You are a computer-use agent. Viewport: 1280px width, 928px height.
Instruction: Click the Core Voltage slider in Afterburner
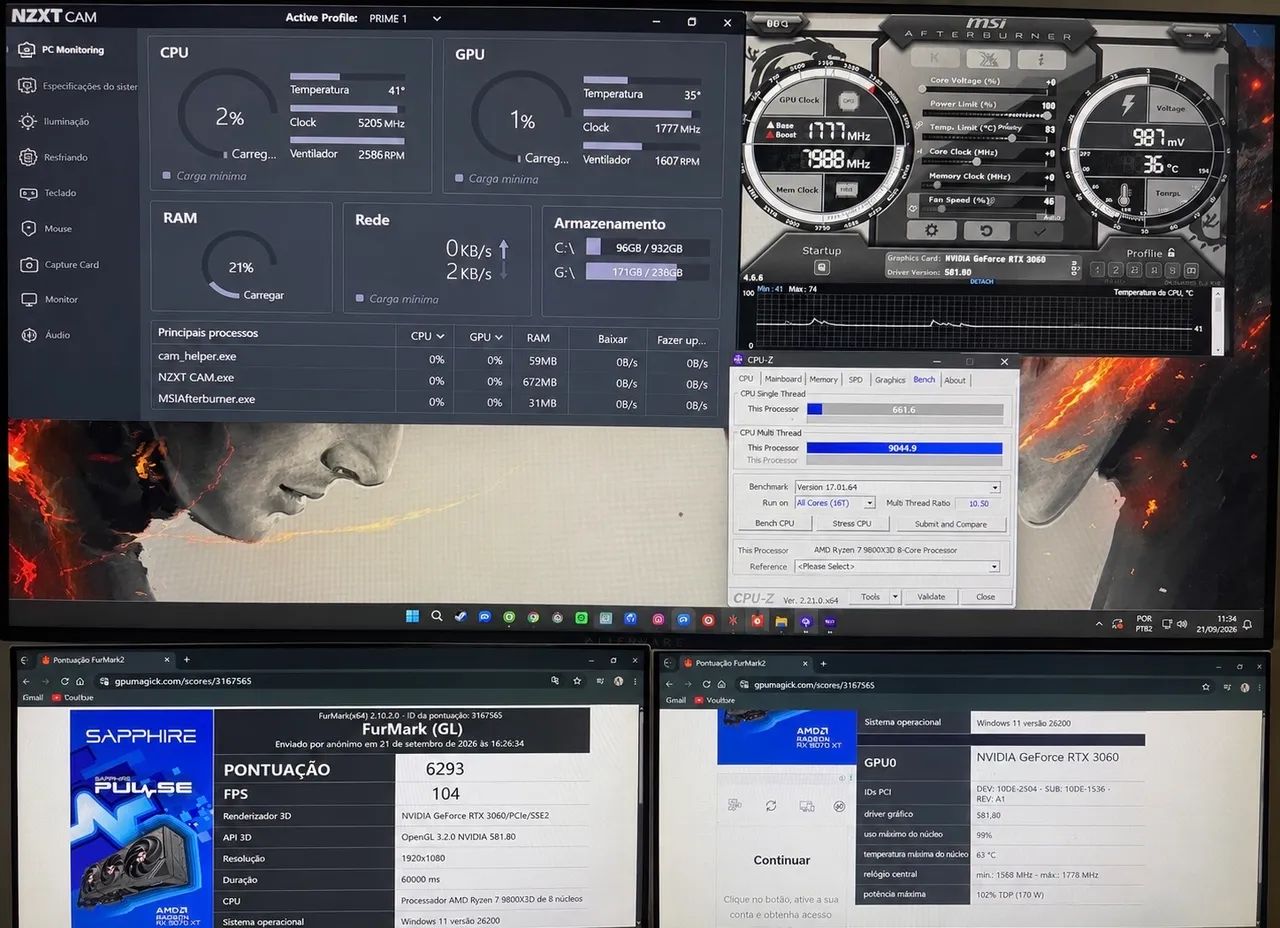(x=984, y=89)
